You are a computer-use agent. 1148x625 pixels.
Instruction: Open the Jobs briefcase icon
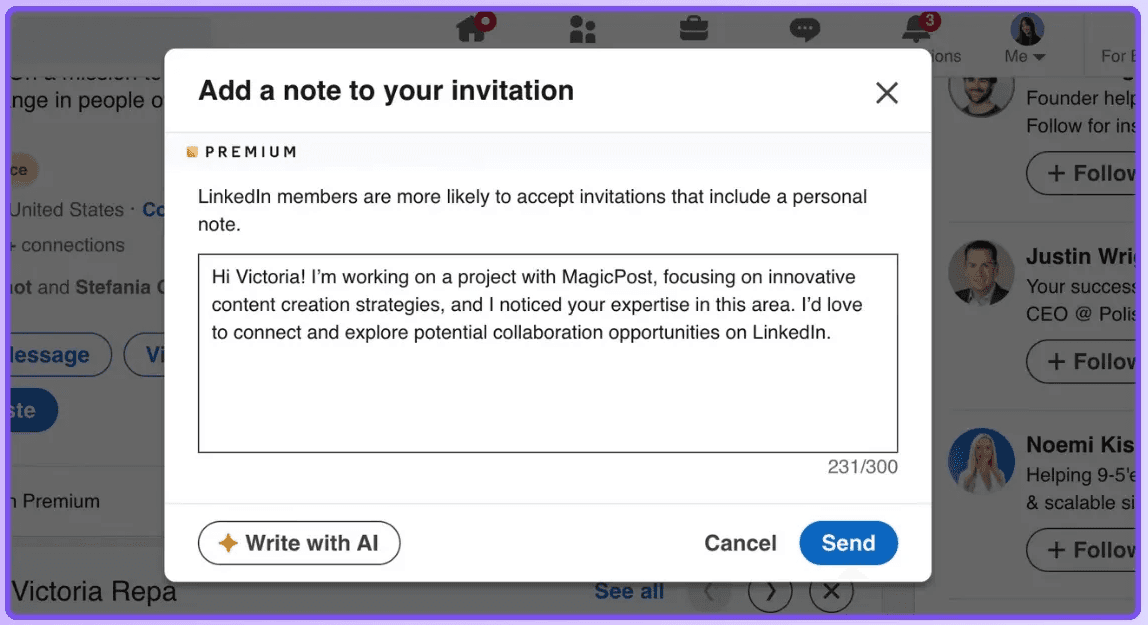pyautogui.click(x=693, y=29)
